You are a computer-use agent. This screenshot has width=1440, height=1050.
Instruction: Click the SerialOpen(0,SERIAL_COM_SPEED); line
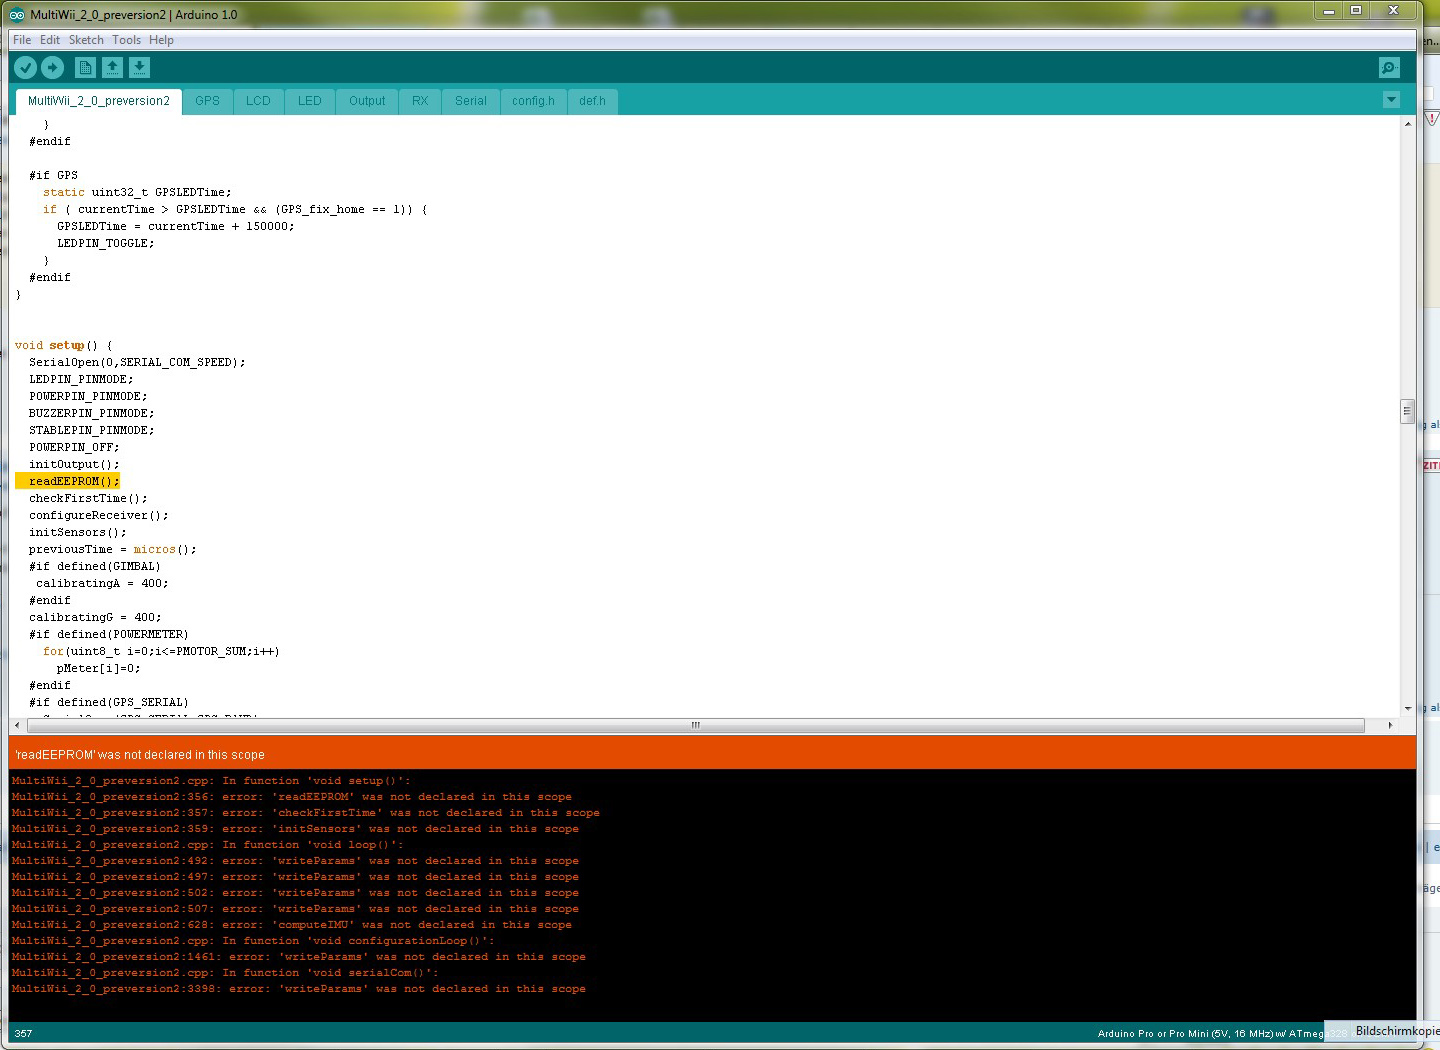137,362
